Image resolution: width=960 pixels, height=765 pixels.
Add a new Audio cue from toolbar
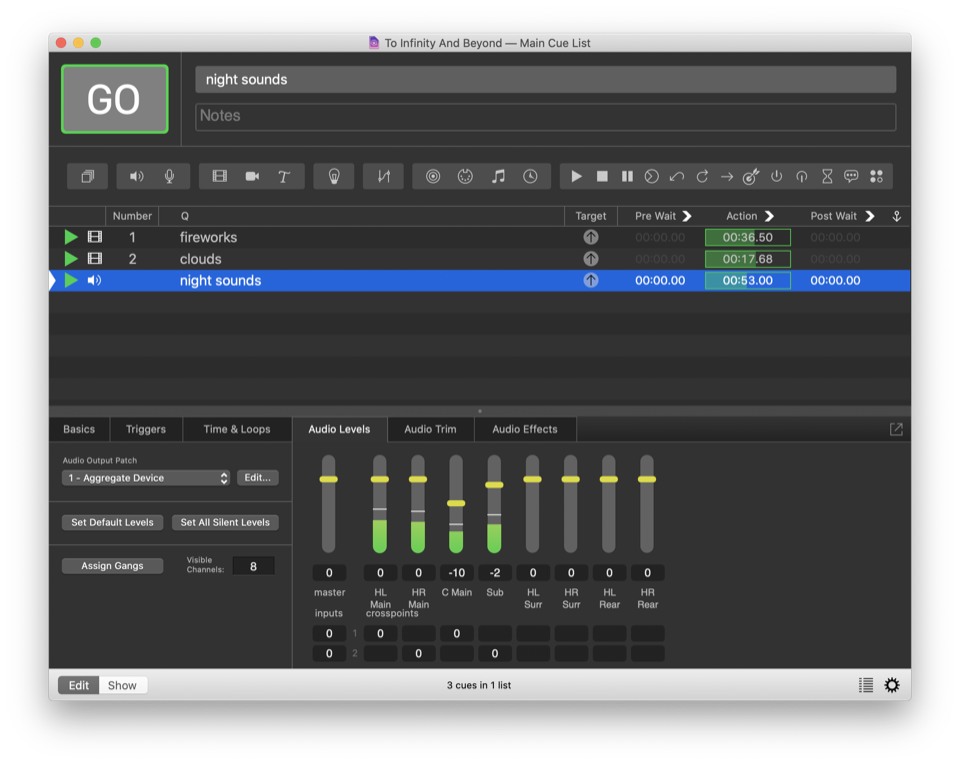137,176
